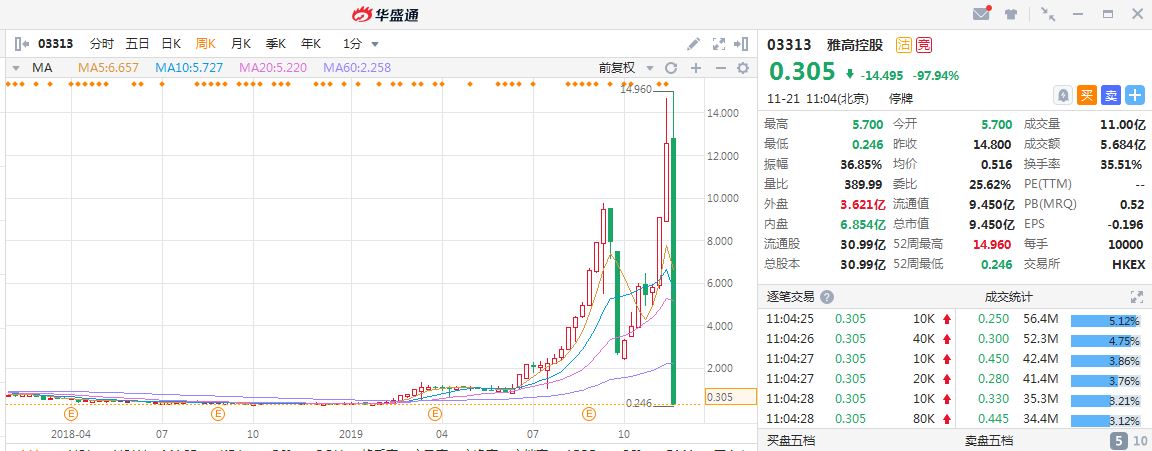Click the MA20:5.220 indicator label
Screen dimensions: 1152x451
(x=273, y=68)
